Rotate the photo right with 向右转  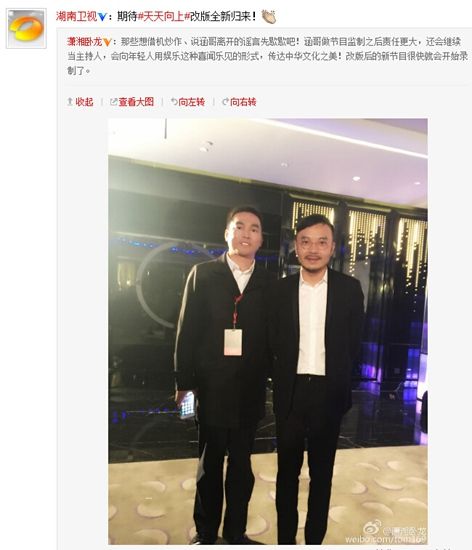pos(243,102)
